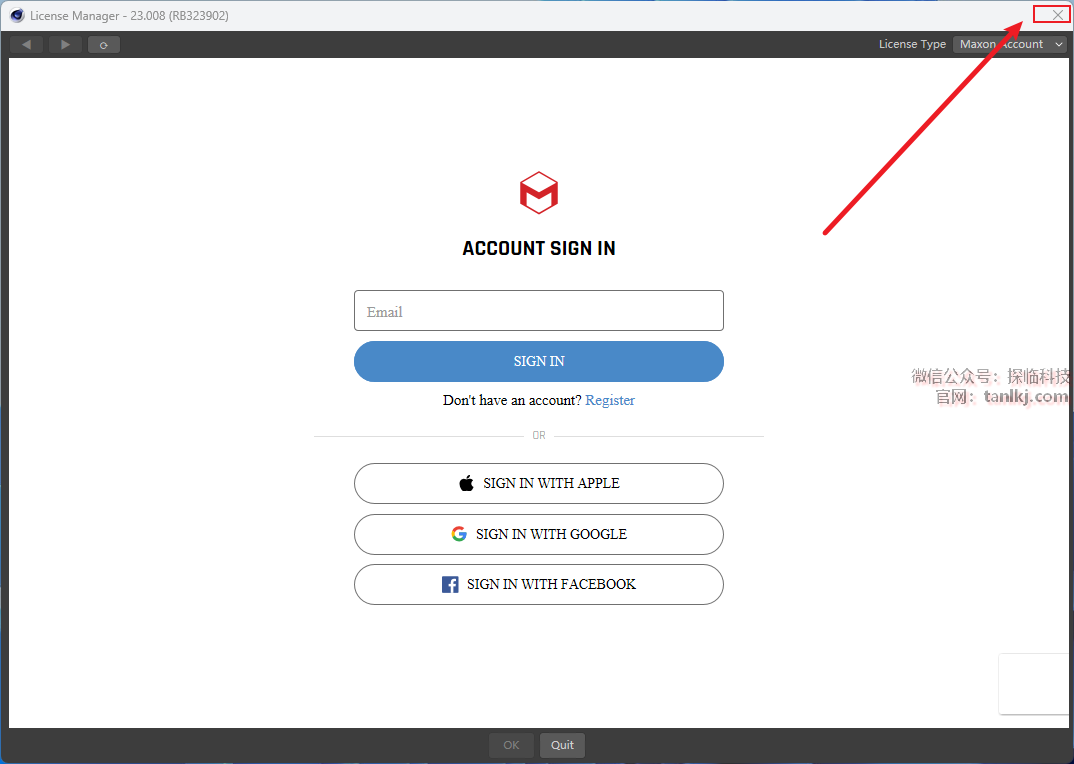Viewport: 1074px width, 764px height.
Task: Click the Google G logo icon
Action: pyautogui.click(x=459, y=534)
